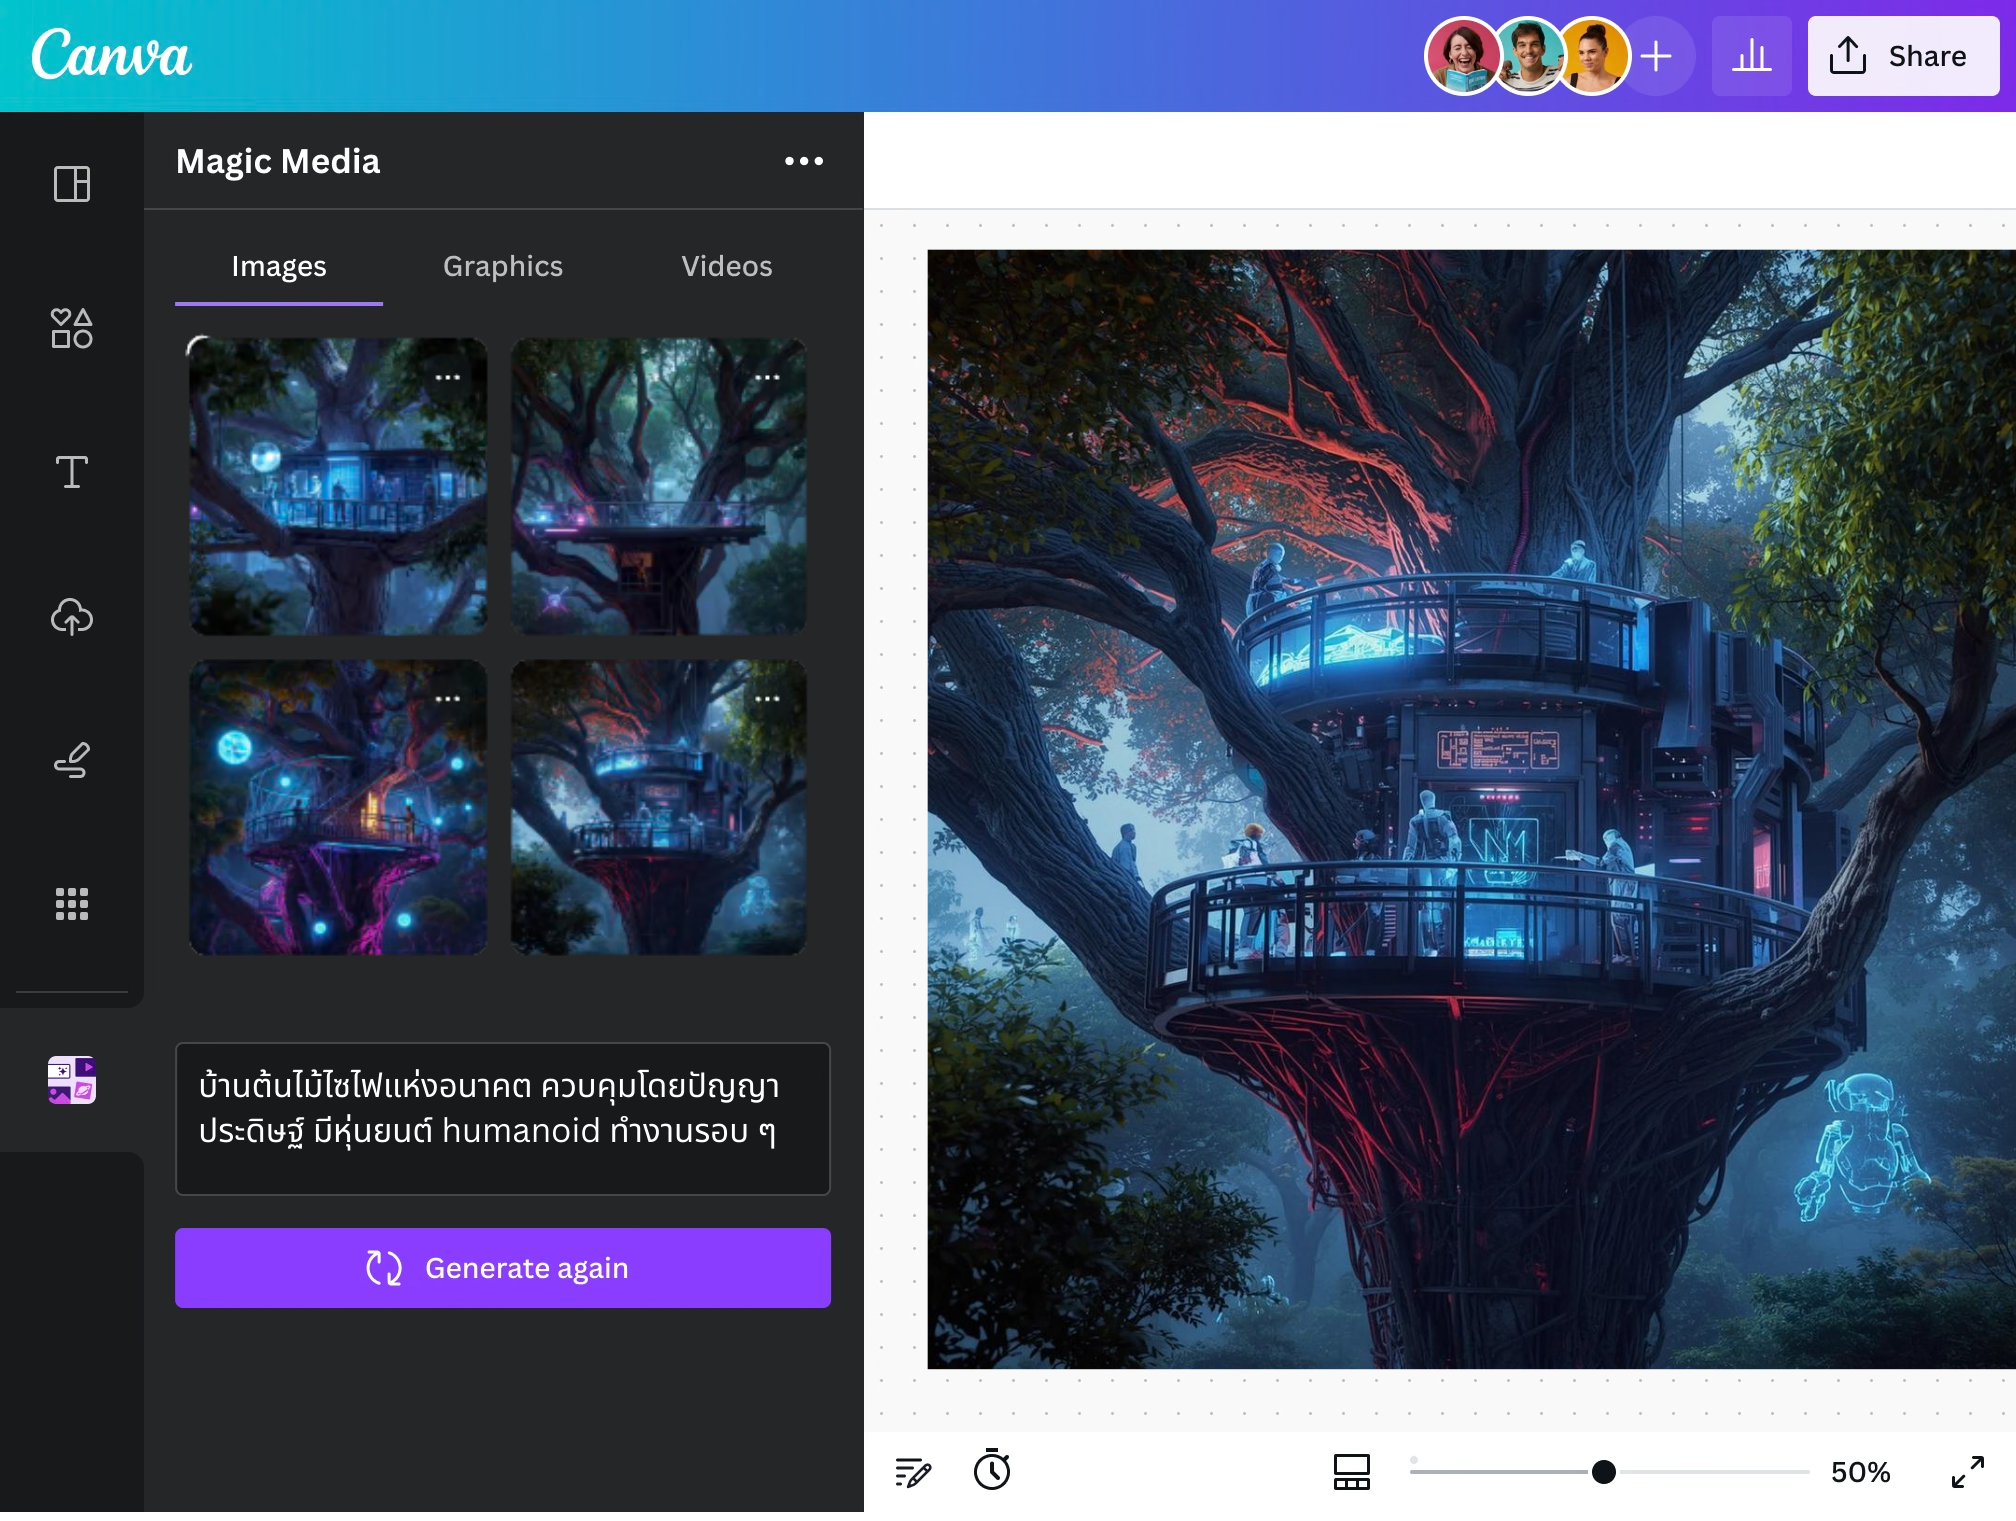2016x1521 pixels.
Task: Open the presentation timer
Action: (991, 1472)
